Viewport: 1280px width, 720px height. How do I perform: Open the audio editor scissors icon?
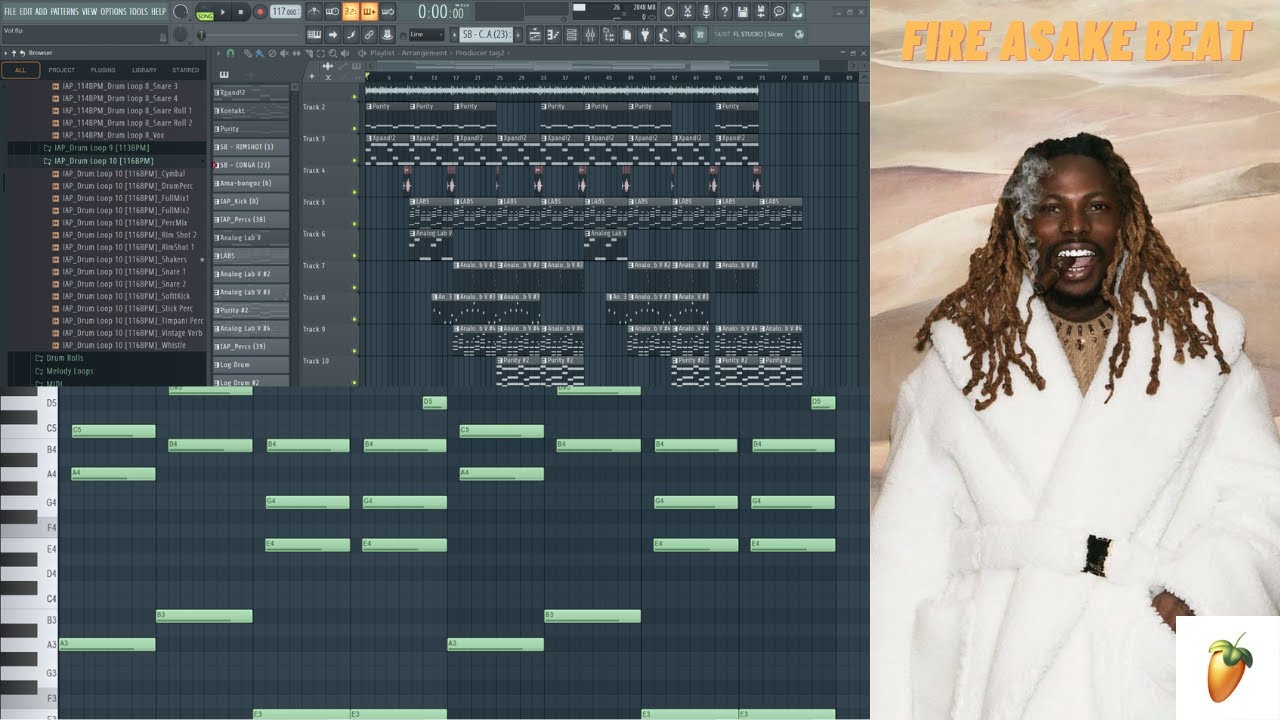tap(687, 12)
